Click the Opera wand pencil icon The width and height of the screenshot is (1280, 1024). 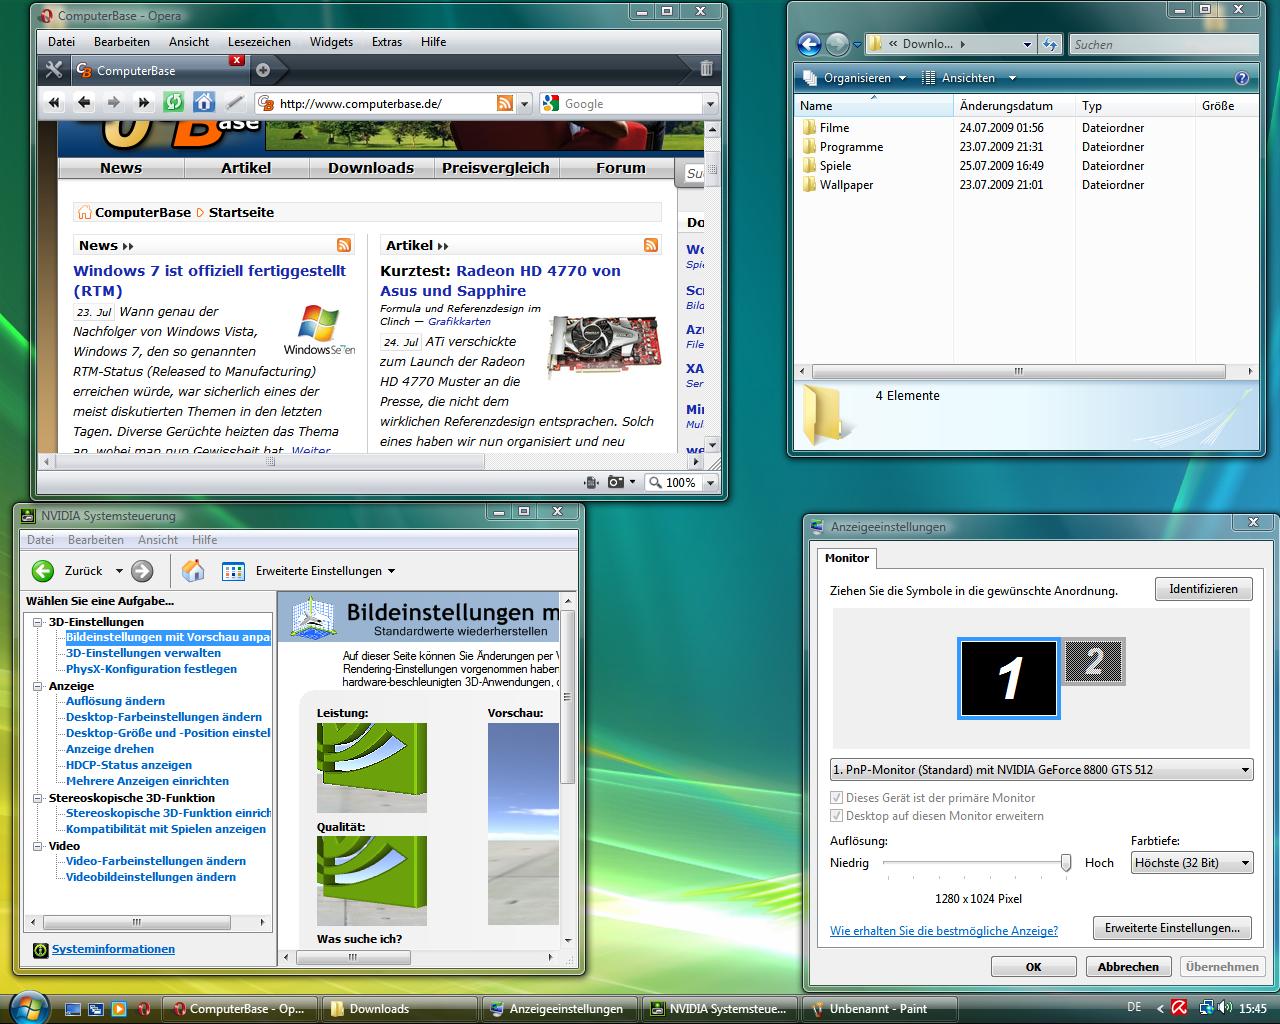[x=234, y=103]
